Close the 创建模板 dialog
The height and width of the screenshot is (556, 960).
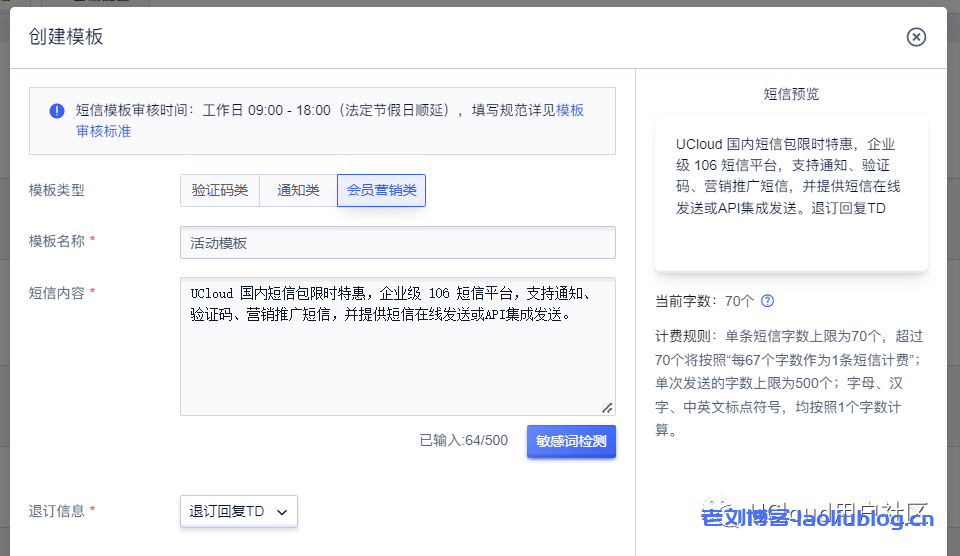pos(916,37)
